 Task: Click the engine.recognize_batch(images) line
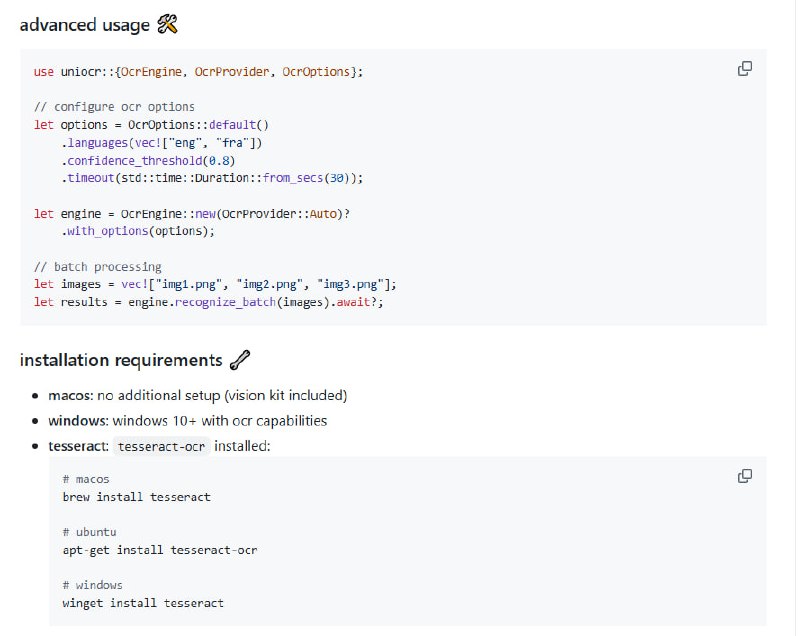click(x=208, y=302)
